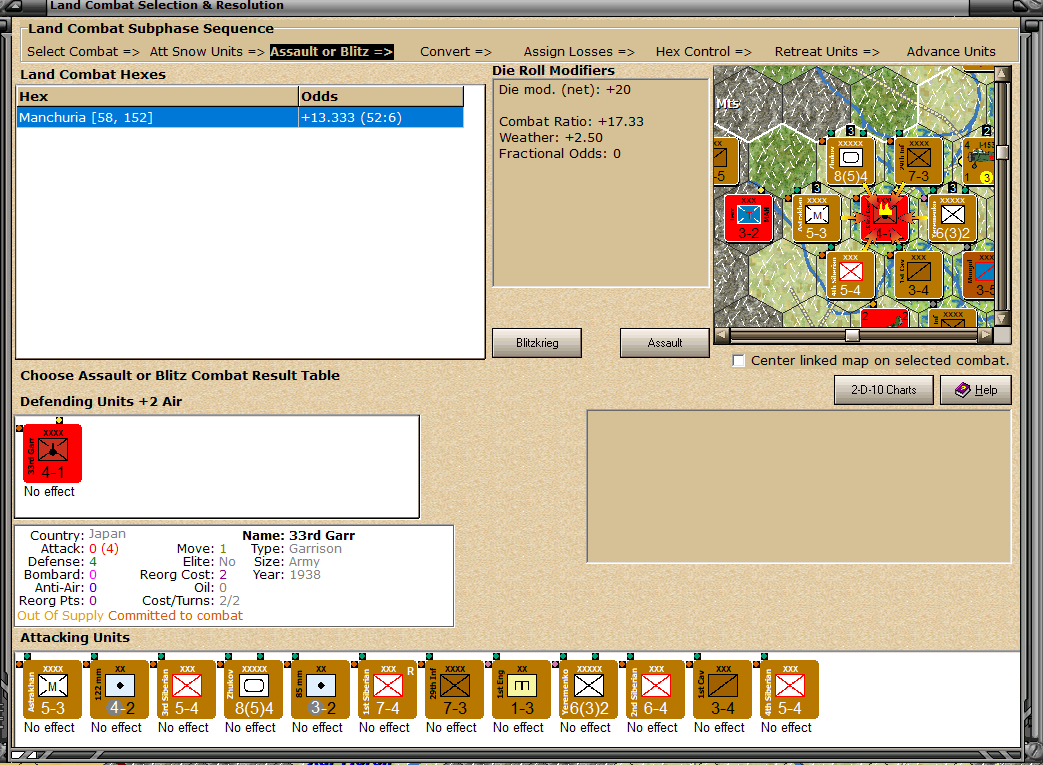The width and height of the screenshot is (1043, 765).
Task: Click the Hex column header
Action: [x=157, y=96]
